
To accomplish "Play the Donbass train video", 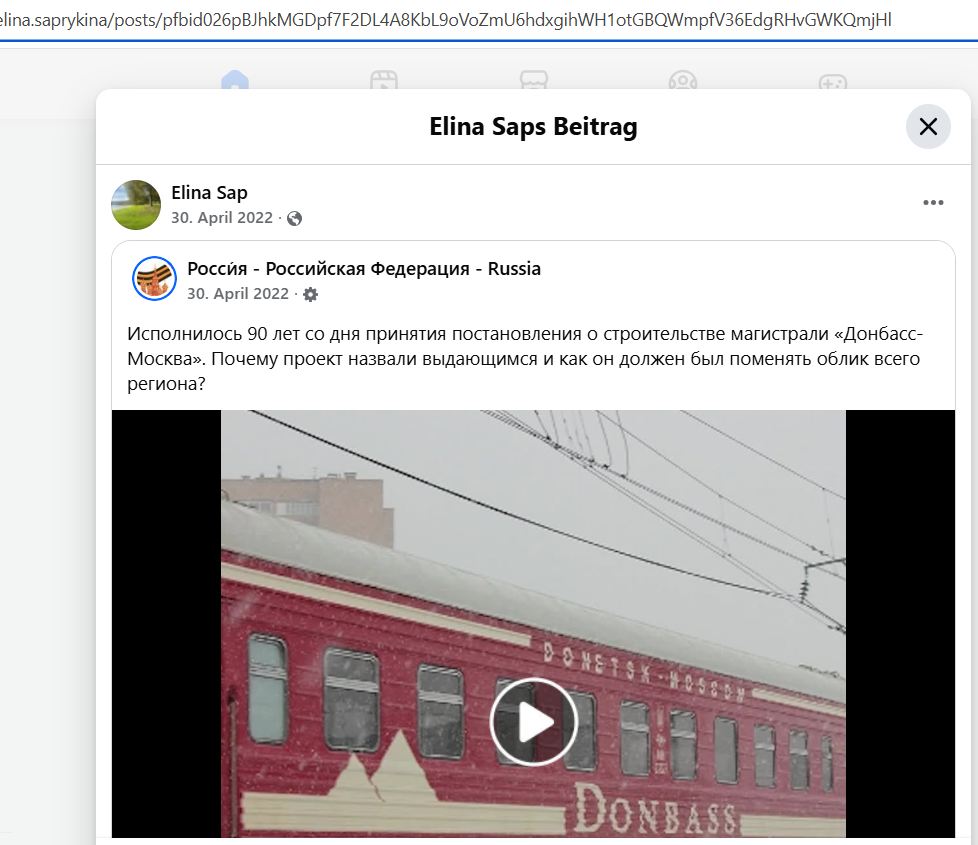I will (533, 722).
